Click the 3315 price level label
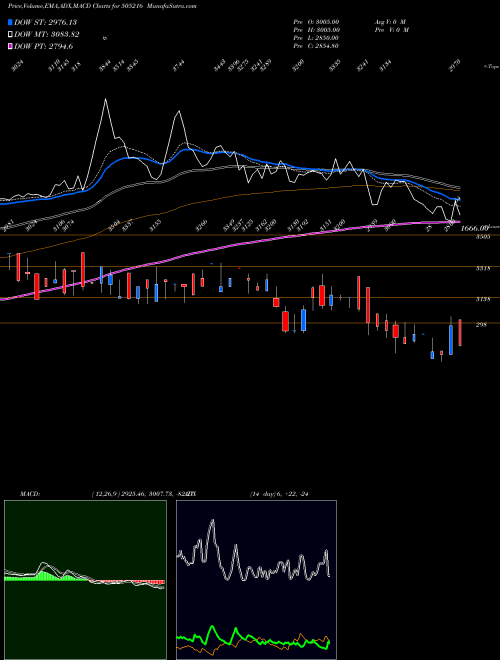This screenshot has height=660, width=500. [x=483, y=269]
